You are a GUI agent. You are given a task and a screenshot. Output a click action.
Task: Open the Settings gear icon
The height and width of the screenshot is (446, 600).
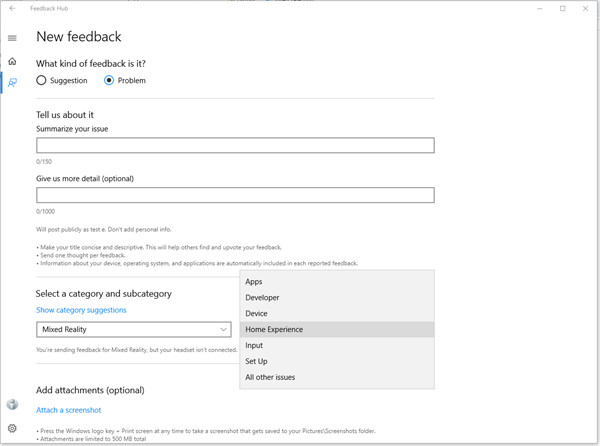click(12, 429)
